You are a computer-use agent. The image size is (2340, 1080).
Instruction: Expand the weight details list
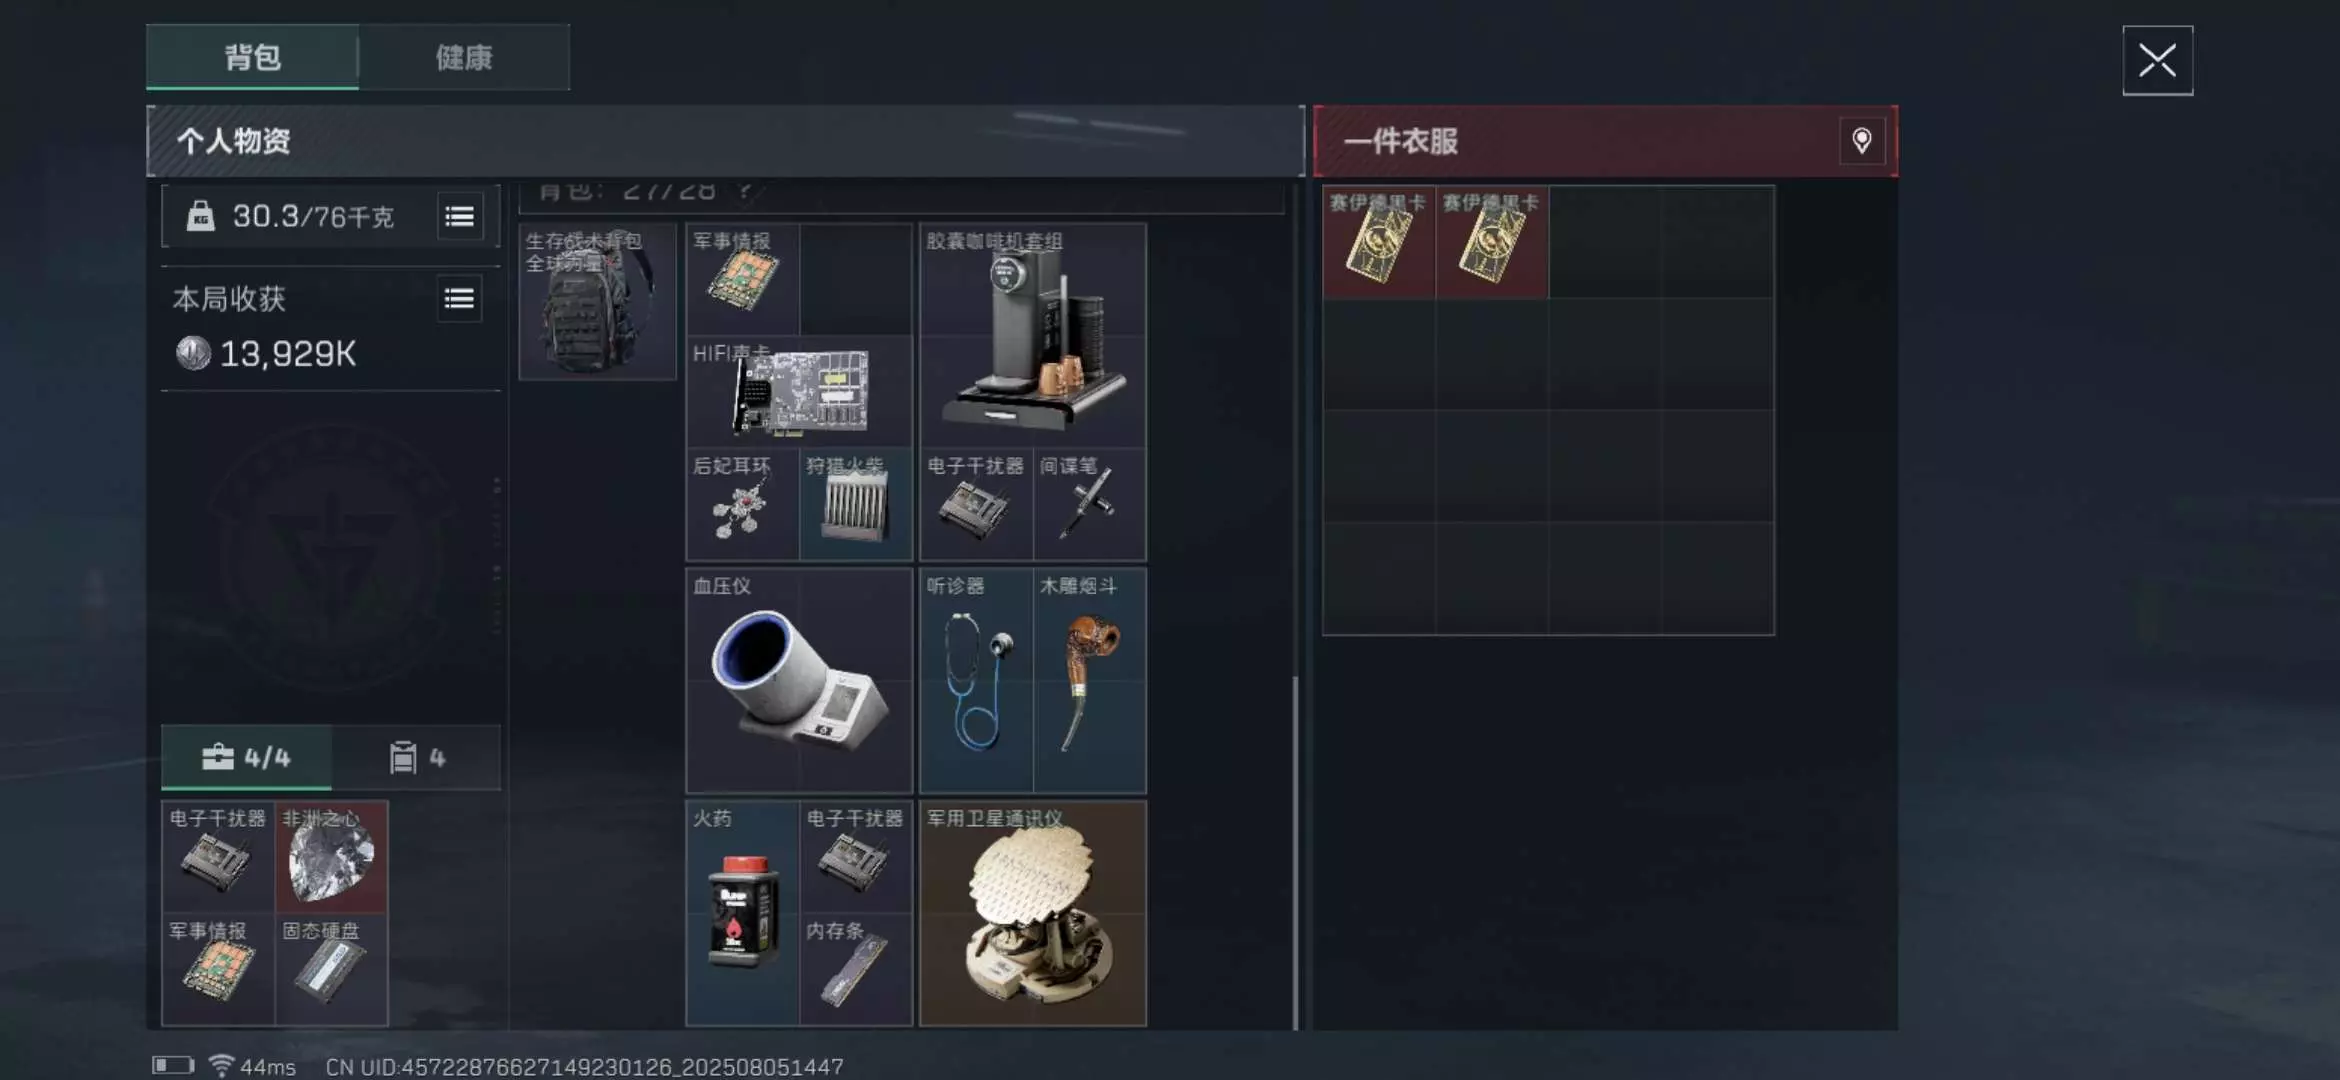pyautogui.click(x=459, y=216)
